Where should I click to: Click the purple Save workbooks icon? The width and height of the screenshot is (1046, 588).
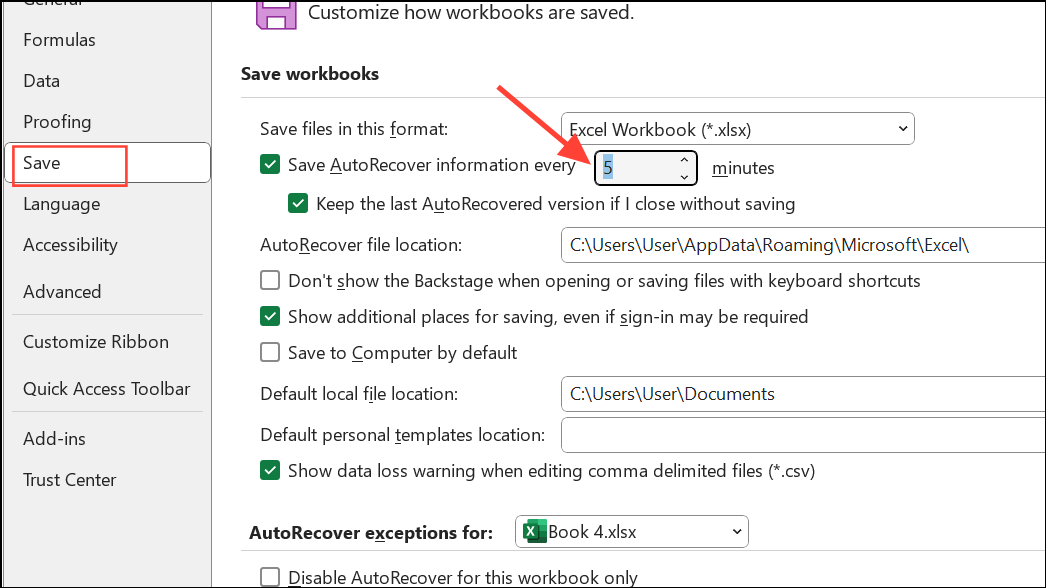pyautogui.click(x=275, y=13)
